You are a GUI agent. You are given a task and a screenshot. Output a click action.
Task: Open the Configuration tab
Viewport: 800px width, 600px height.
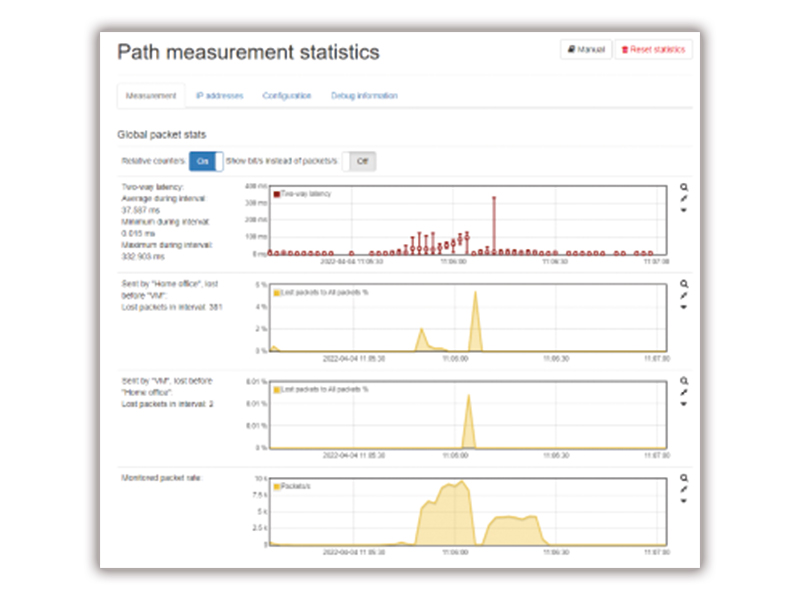[287, 96]
